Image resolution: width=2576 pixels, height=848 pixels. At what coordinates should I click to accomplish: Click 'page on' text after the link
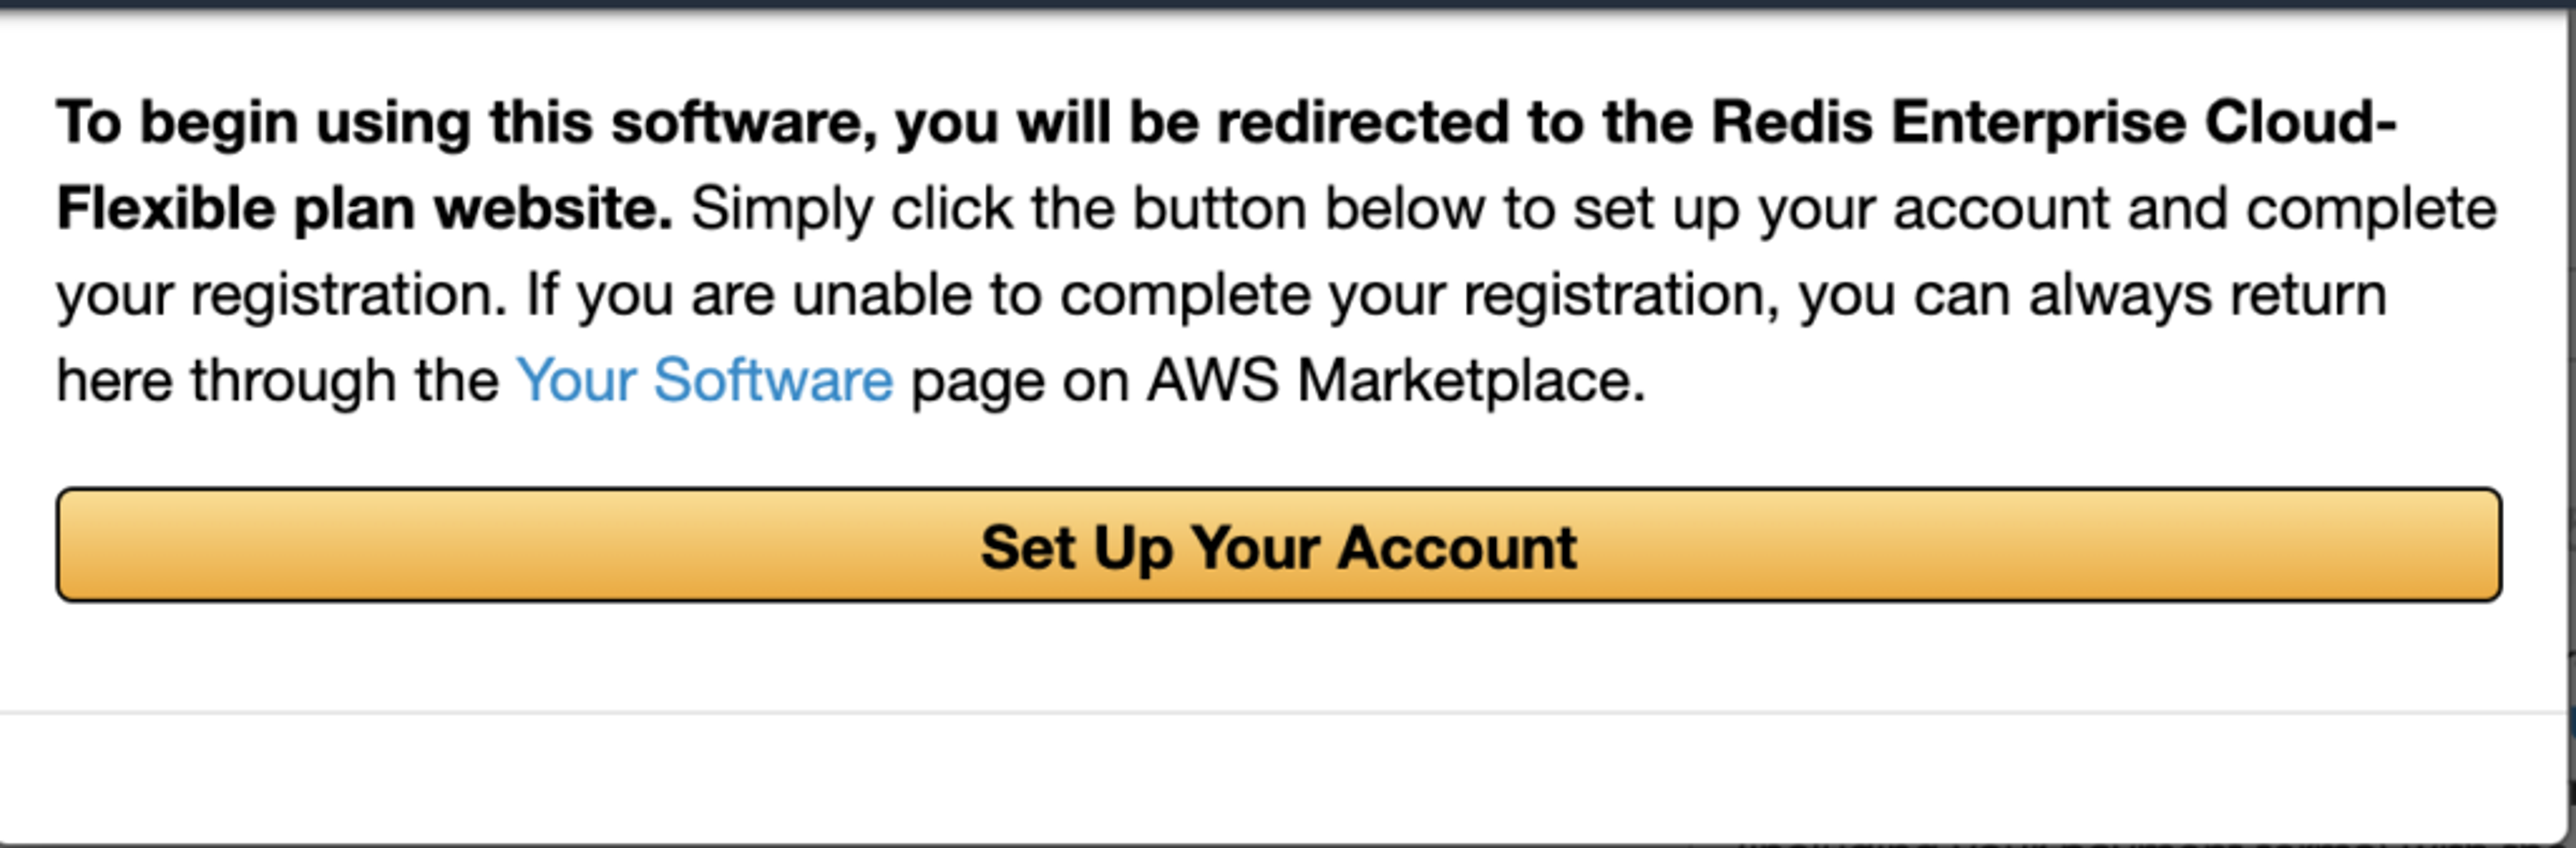tap(1020, 381)
